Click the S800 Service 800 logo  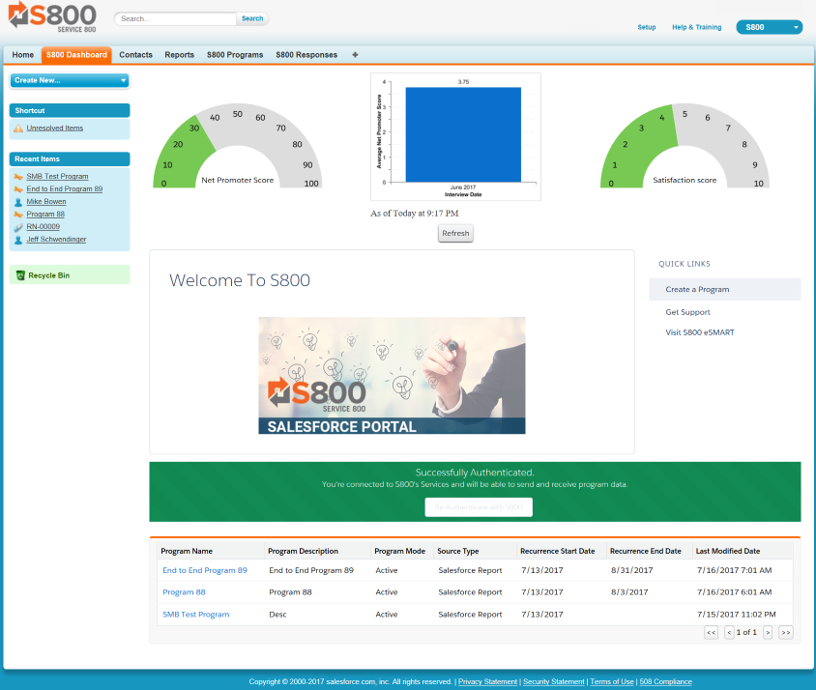(53, 17)
